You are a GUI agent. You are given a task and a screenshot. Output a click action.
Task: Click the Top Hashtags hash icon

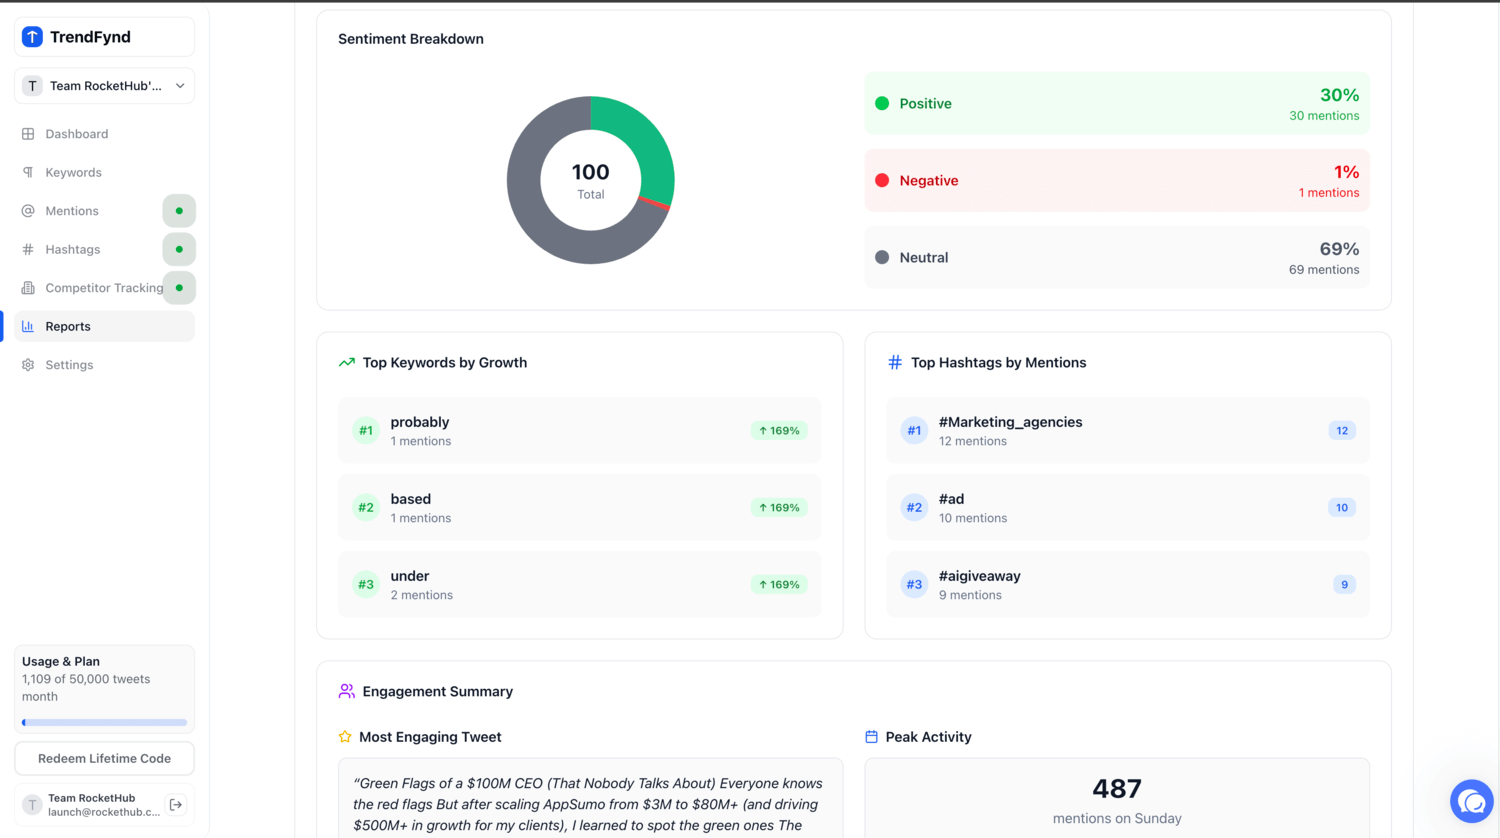click(x=895, y=362)
